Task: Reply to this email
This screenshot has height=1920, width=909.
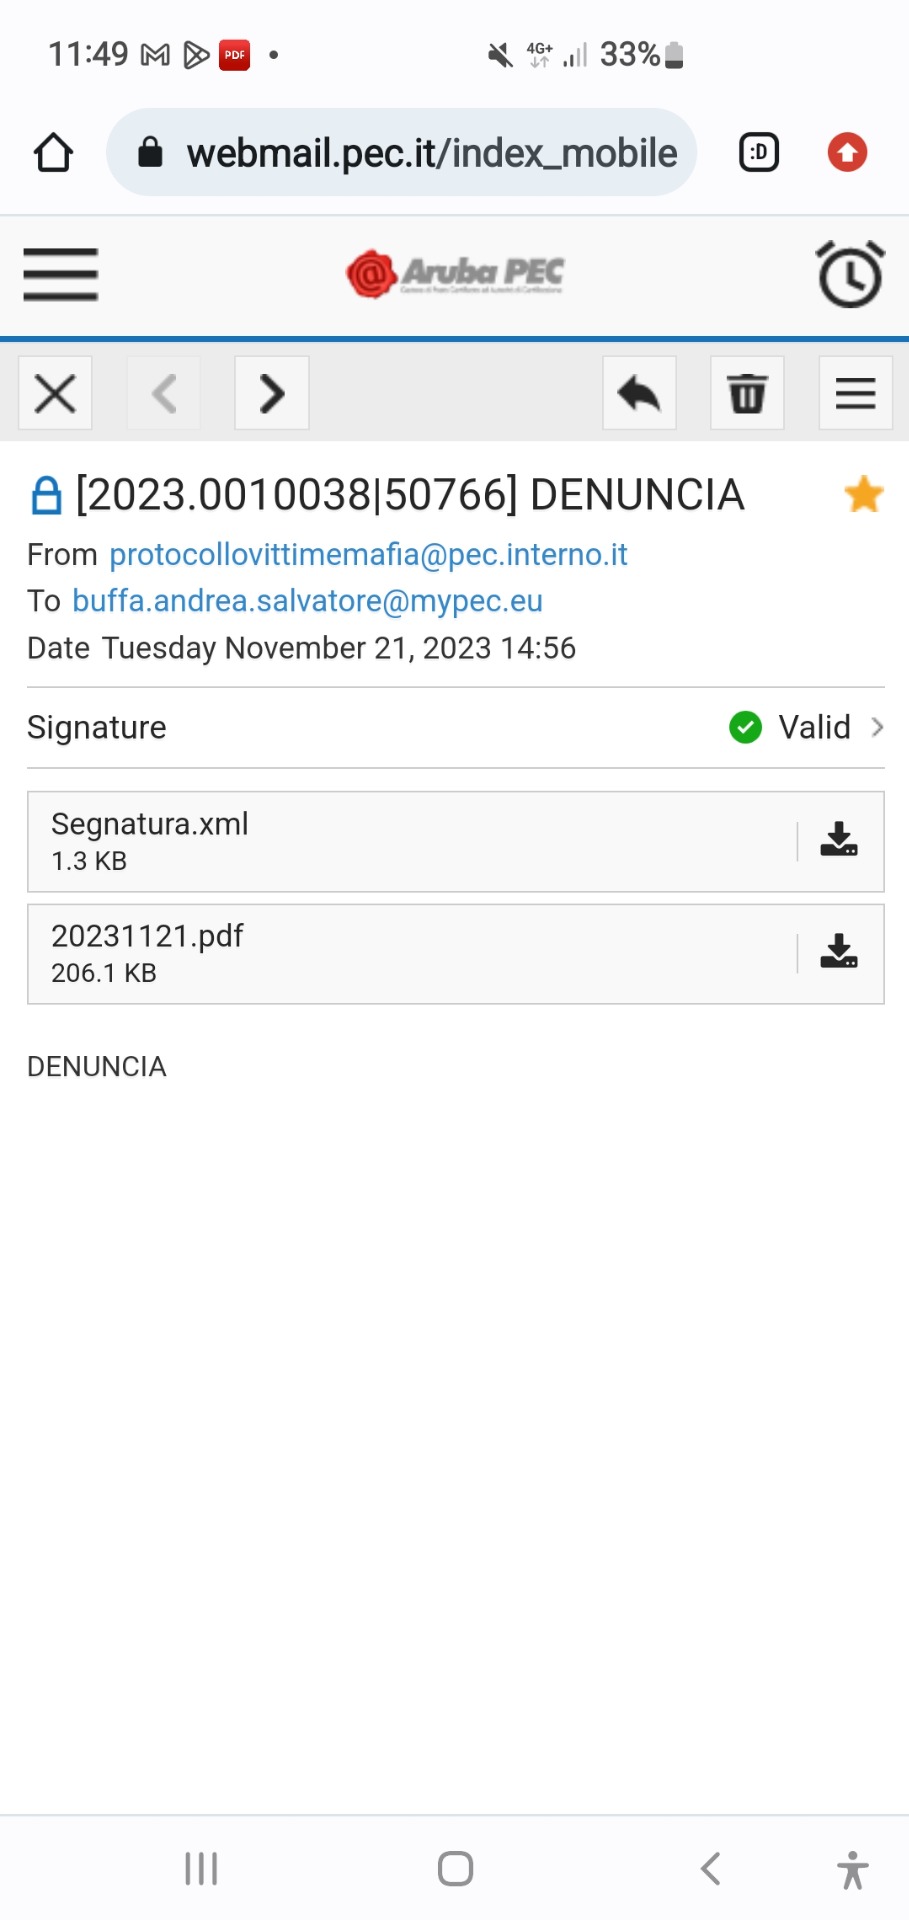Action: point(639,393)
